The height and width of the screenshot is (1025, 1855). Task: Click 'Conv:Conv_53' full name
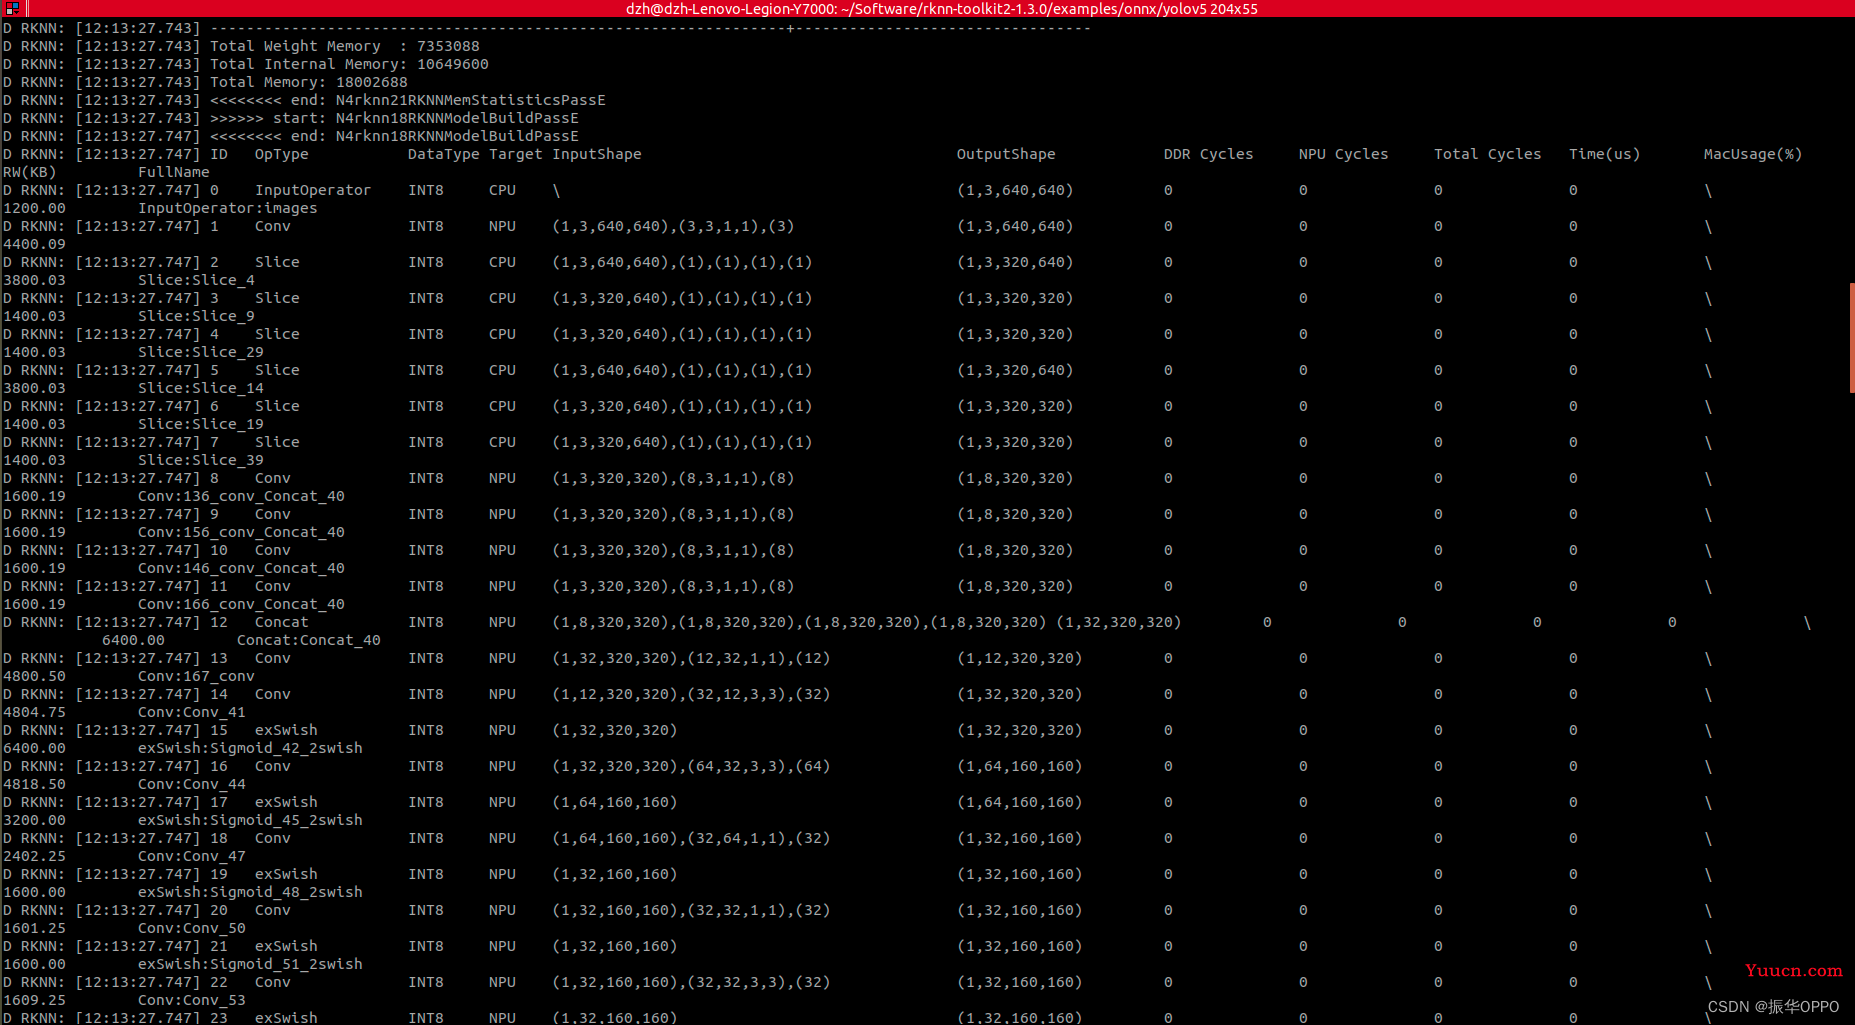point(192,1000)
